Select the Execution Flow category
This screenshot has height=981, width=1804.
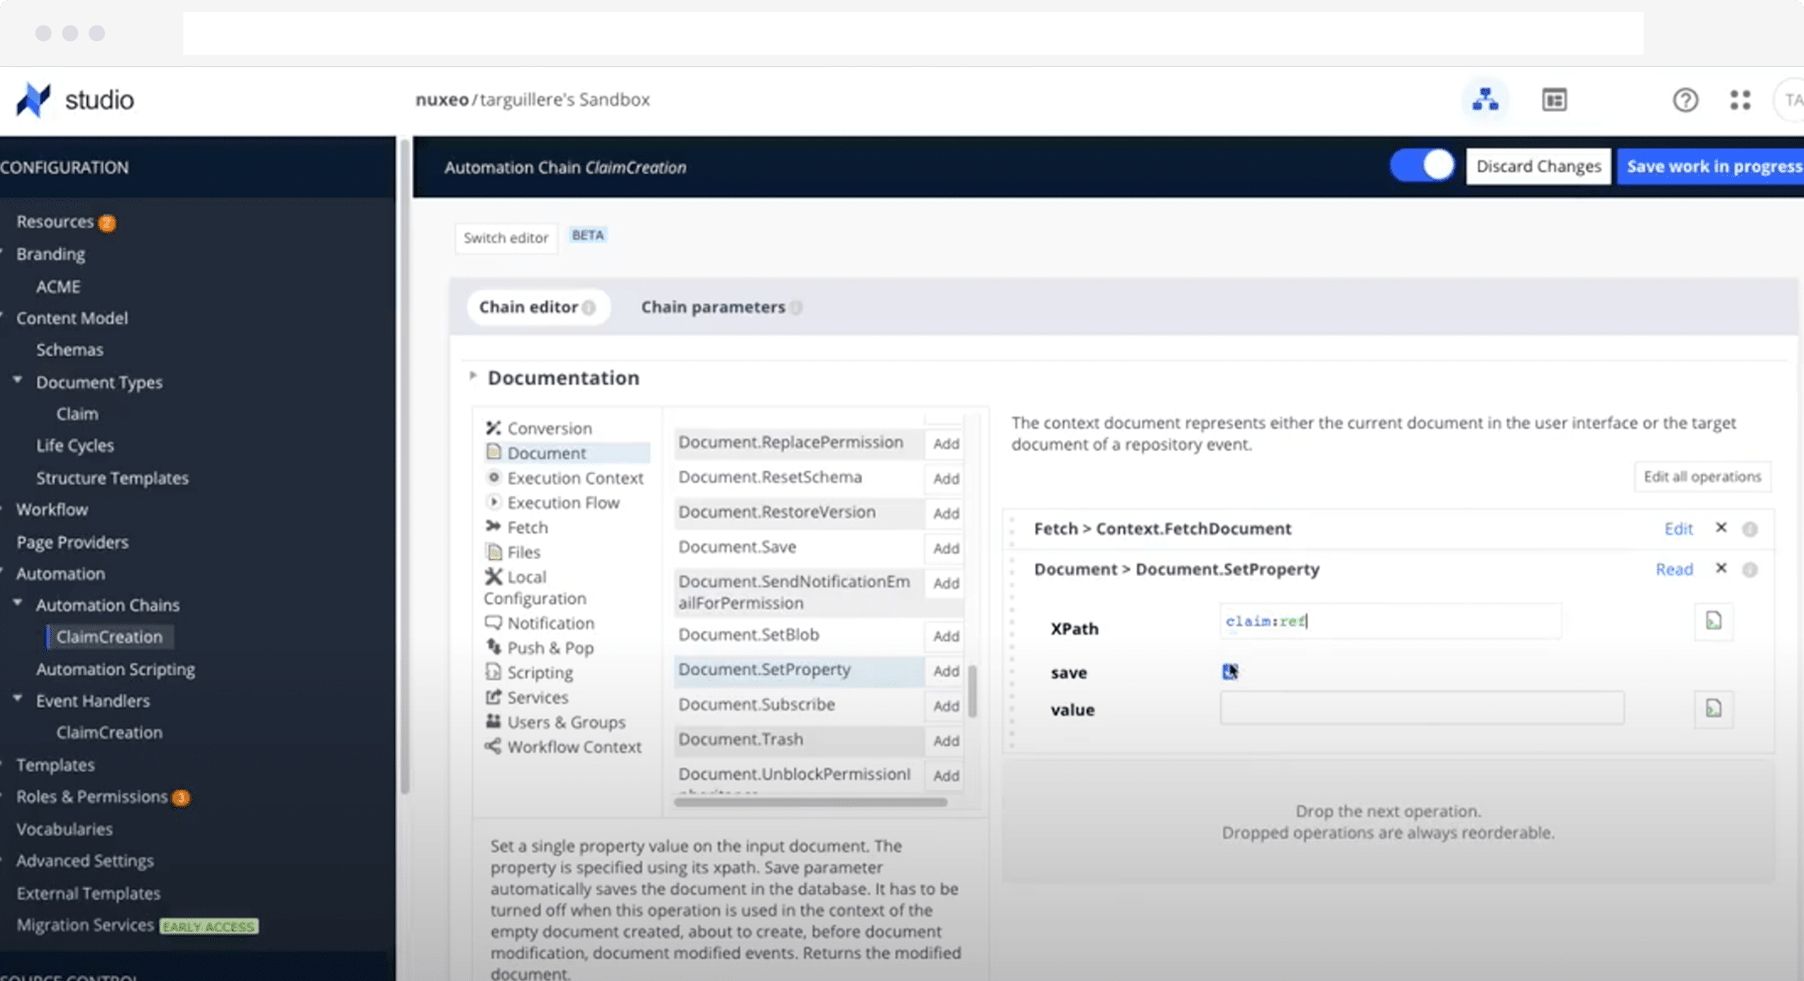[552, 503]
